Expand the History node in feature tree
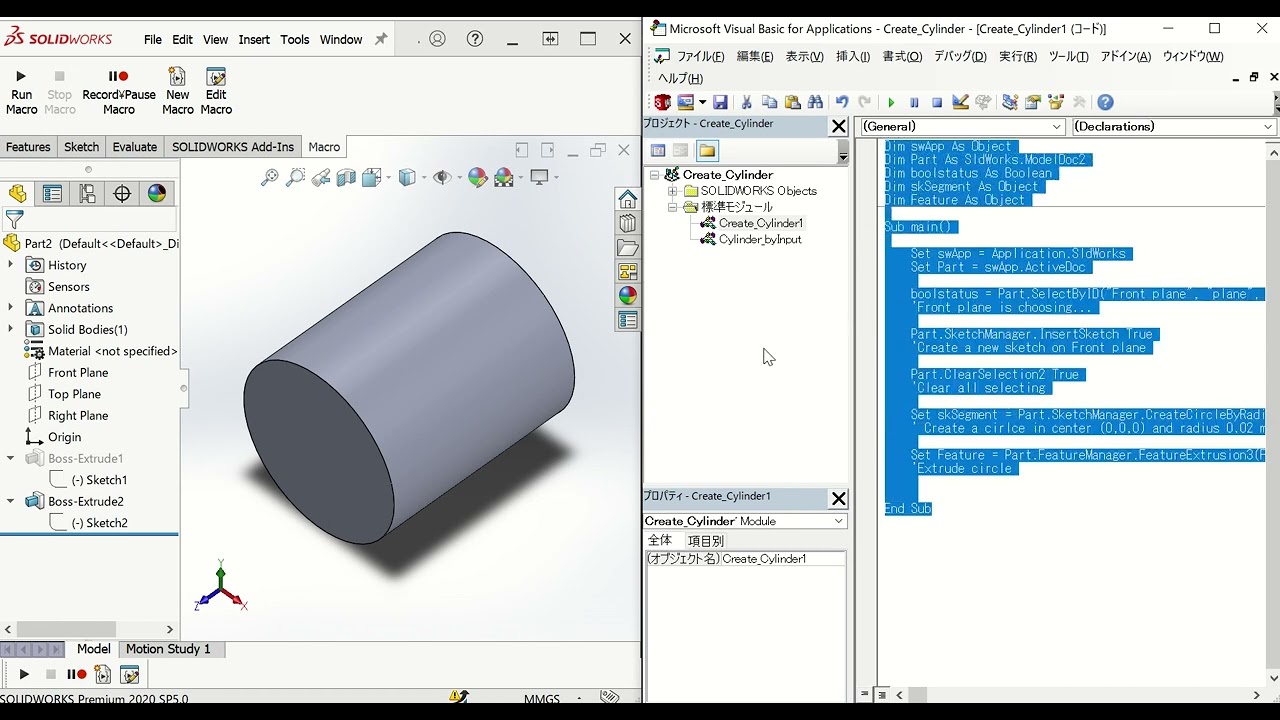Image resolution: width=1280 pixels, height=720 pixels. coord(10,265)
